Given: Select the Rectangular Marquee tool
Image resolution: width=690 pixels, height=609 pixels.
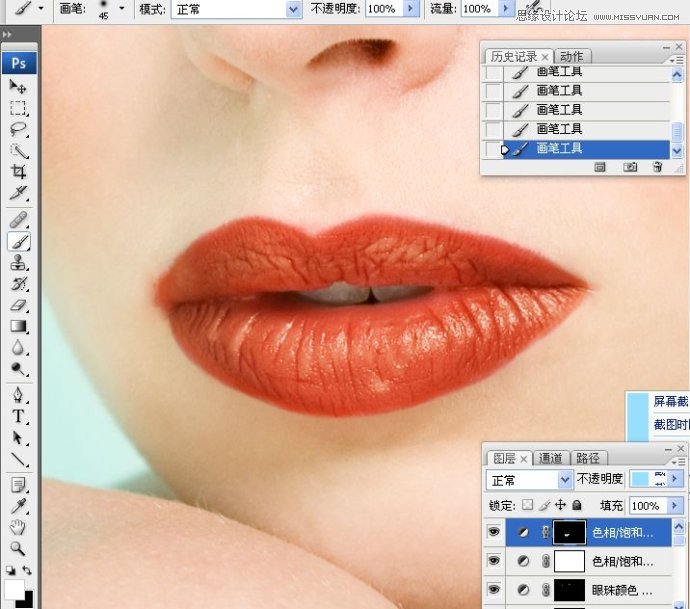Looking at the screenshot, I should pyautogui.click(x=18, y=108).
